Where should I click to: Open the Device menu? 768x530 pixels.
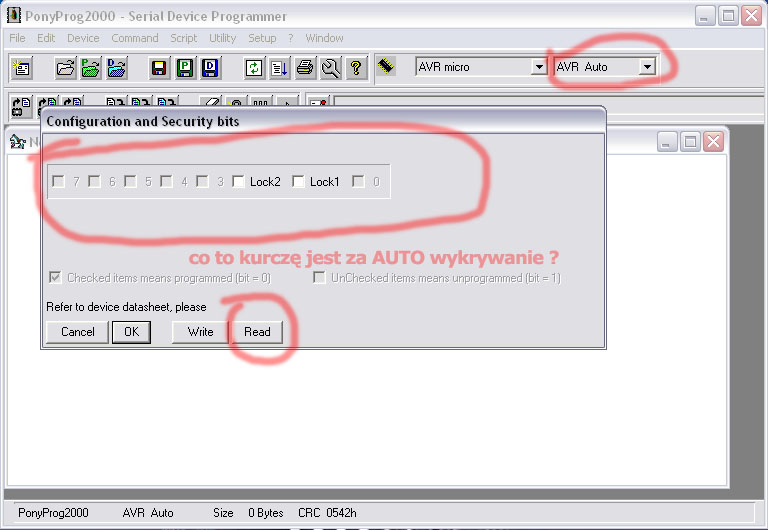click(x=83, y=38)
